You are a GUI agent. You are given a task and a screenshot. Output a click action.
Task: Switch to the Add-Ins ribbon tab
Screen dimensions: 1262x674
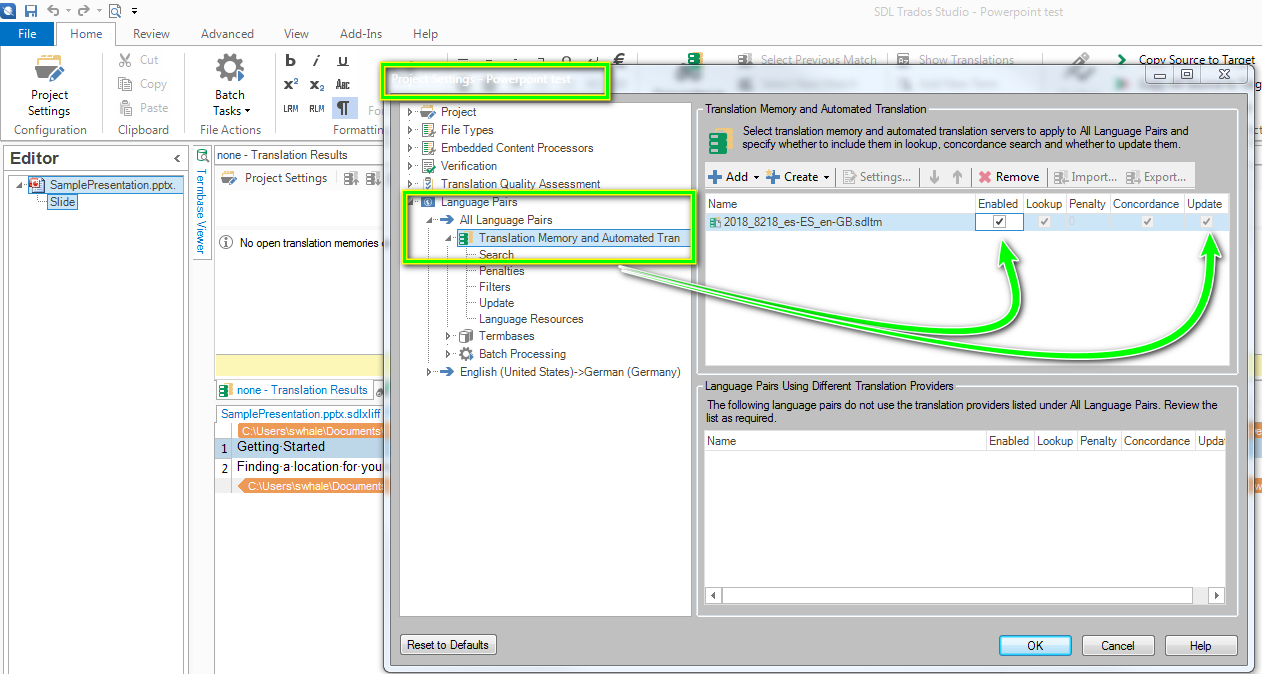click(361, 34)
